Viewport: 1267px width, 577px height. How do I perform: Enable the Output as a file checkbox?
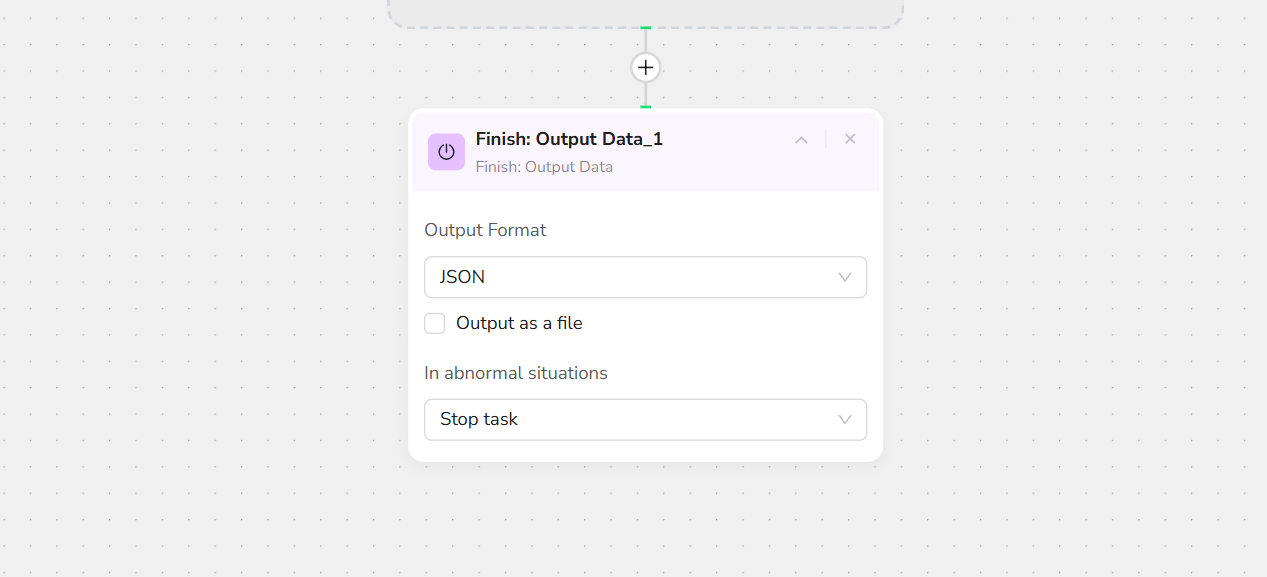(435, 323)
